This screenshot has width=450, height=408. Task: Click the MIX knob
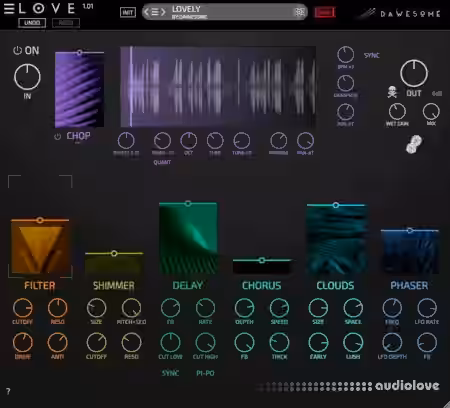point(431,112)
